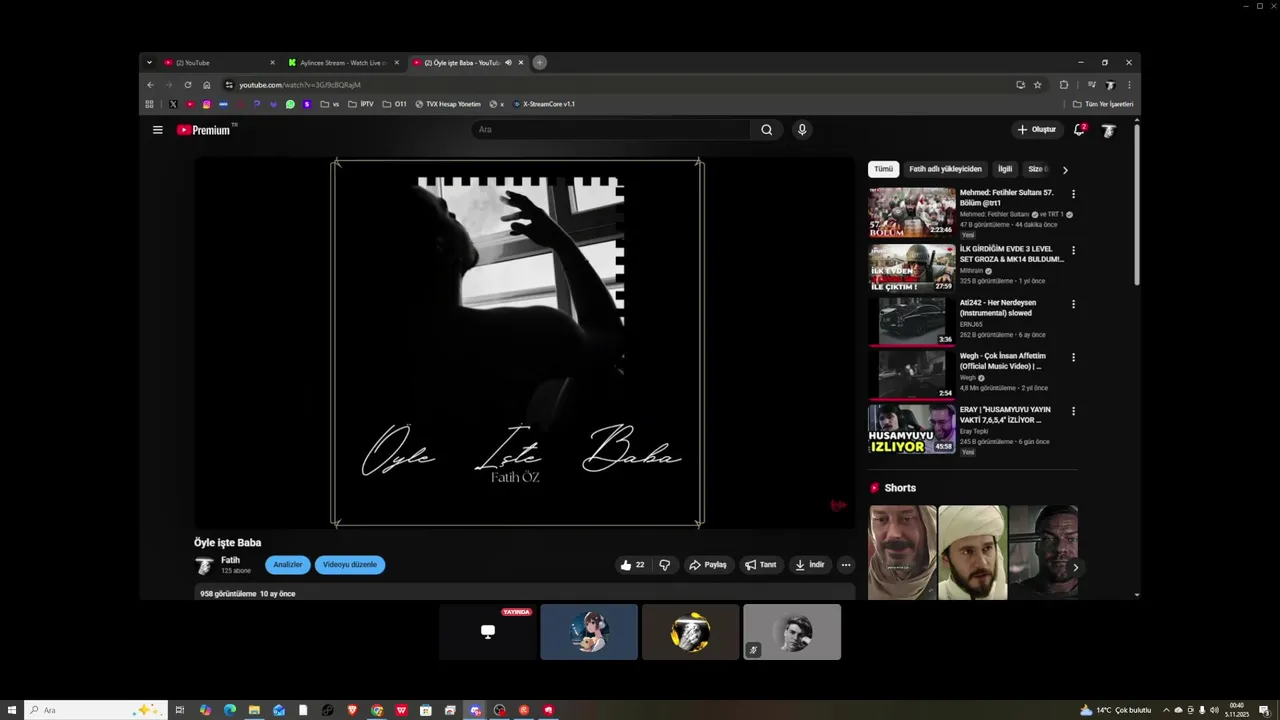The width and height of the screenshot is (1280, 720).
Task: Click the magnifier search button
Action: coord(766,129)
